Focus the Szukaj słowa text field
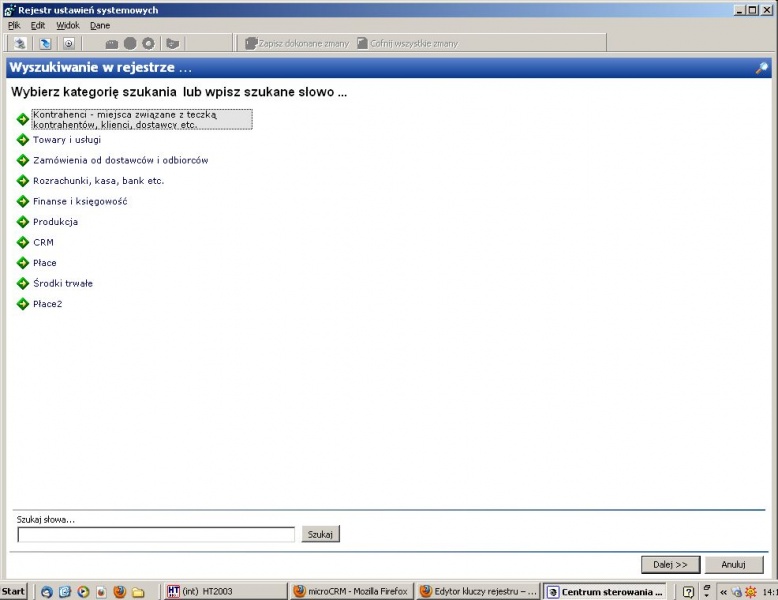Image resolution: width=778 pixels, height=600 pixels. 156,534
